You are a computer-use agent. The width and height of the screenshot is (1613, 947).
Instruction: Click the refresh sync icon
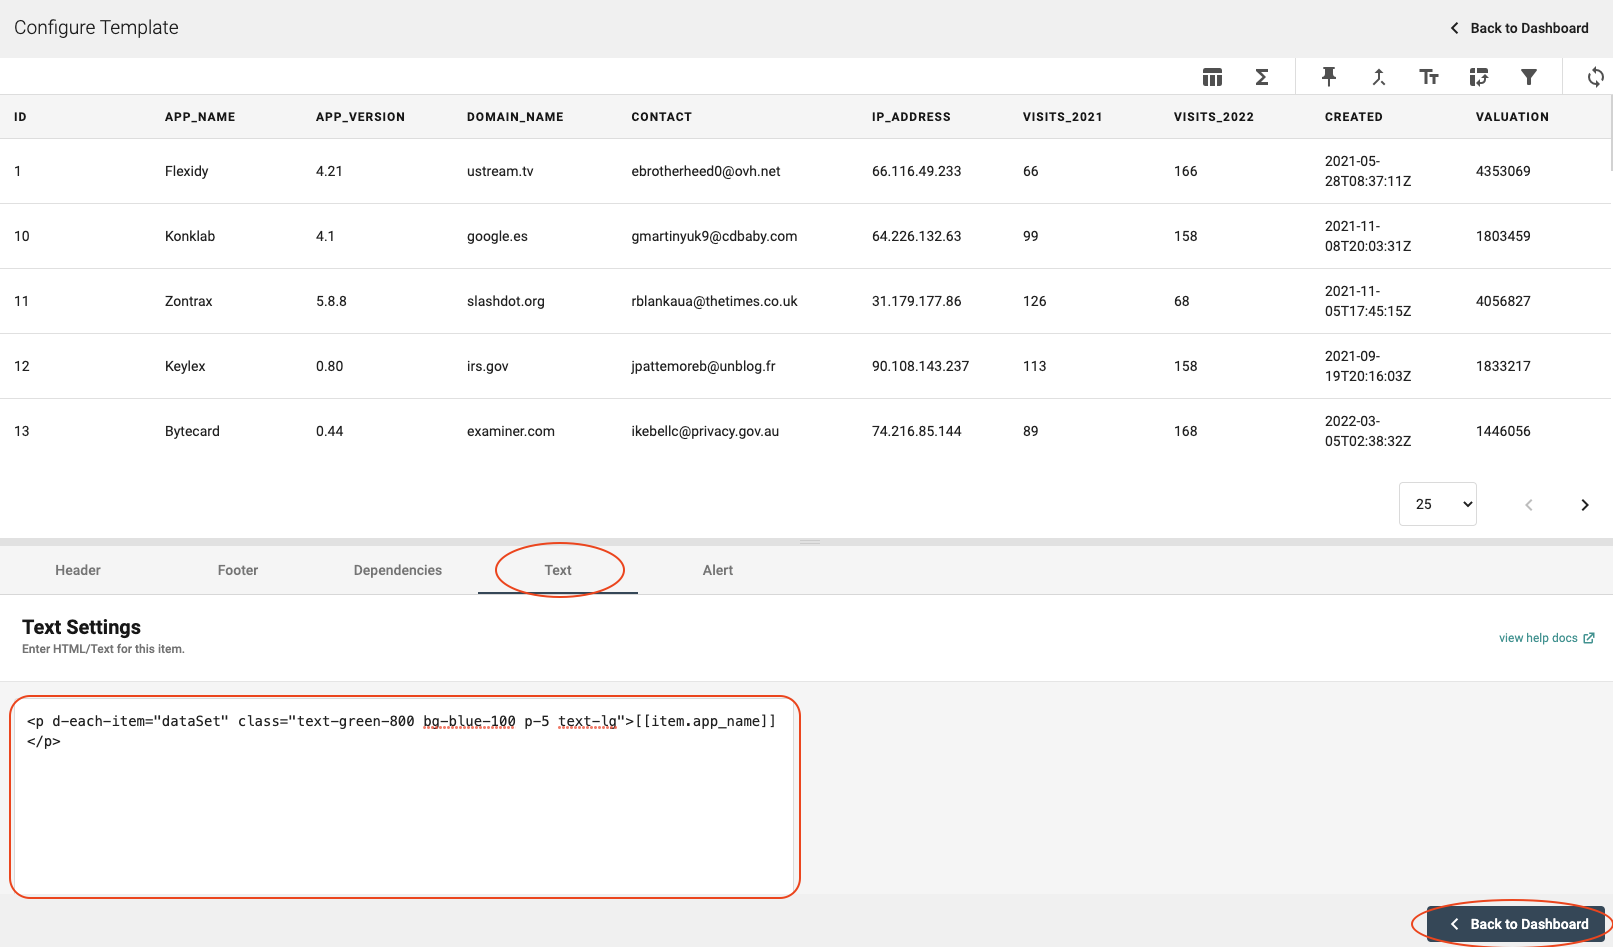pyautogui.click(x=1595, y=77)
